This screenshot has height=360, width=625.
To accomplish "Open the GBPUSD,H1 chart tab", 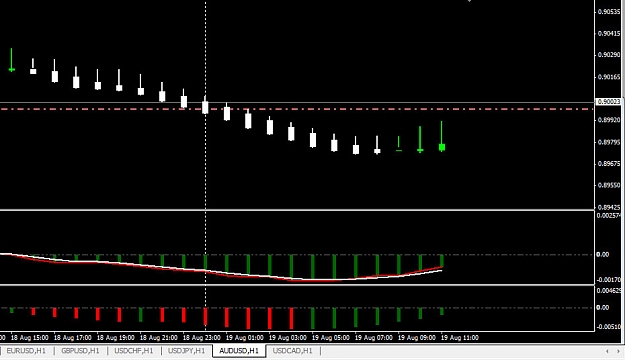I will (x=80, y=351).
